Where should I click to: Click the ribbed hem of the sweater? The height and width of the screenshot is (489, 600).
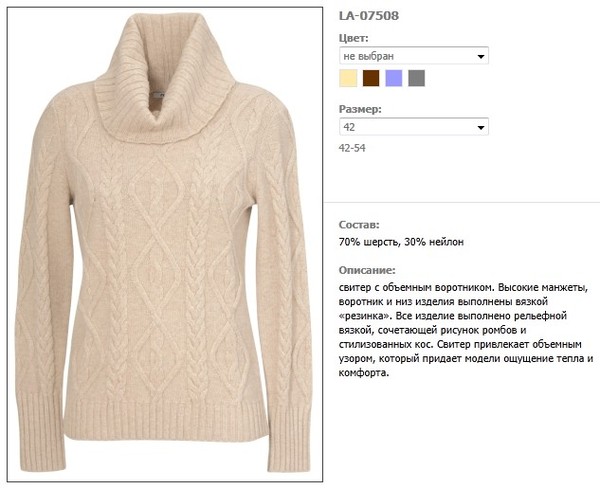point(166,421)
